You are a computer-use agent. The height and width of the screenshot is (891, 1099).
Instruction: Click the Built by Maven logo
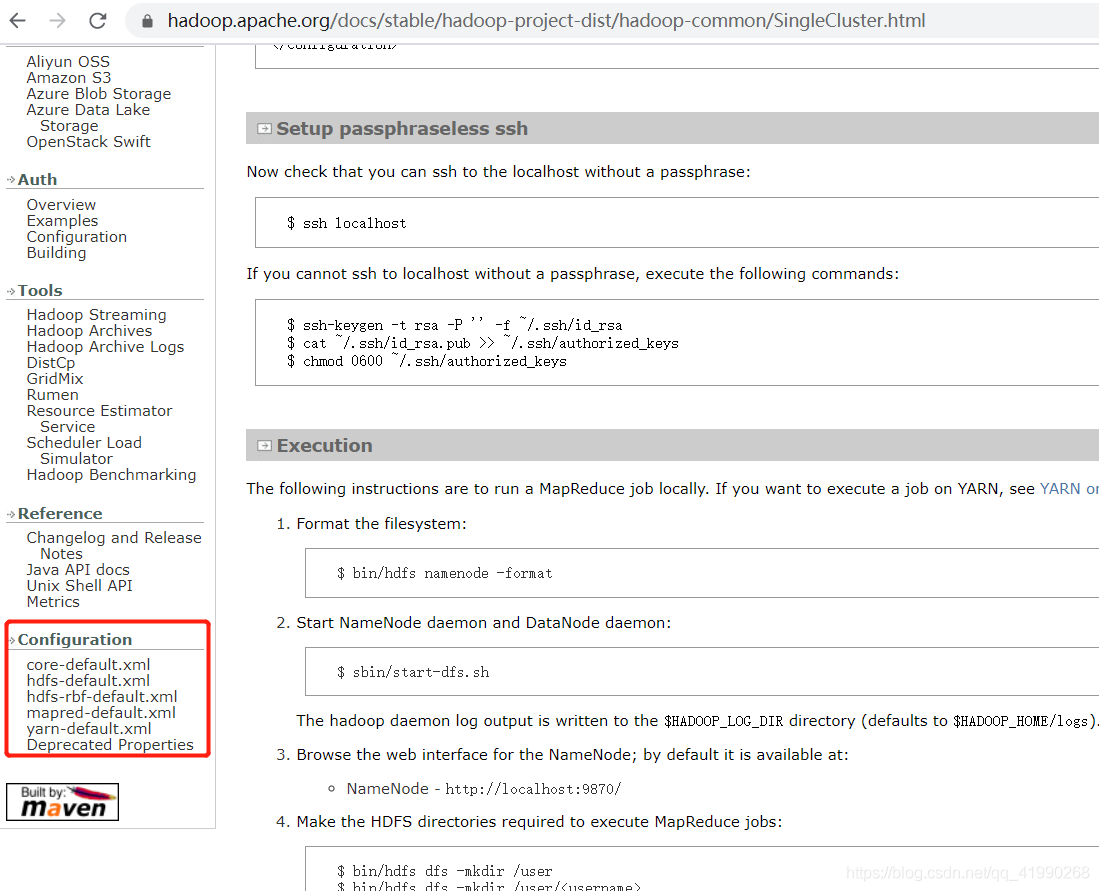point(62,802)
